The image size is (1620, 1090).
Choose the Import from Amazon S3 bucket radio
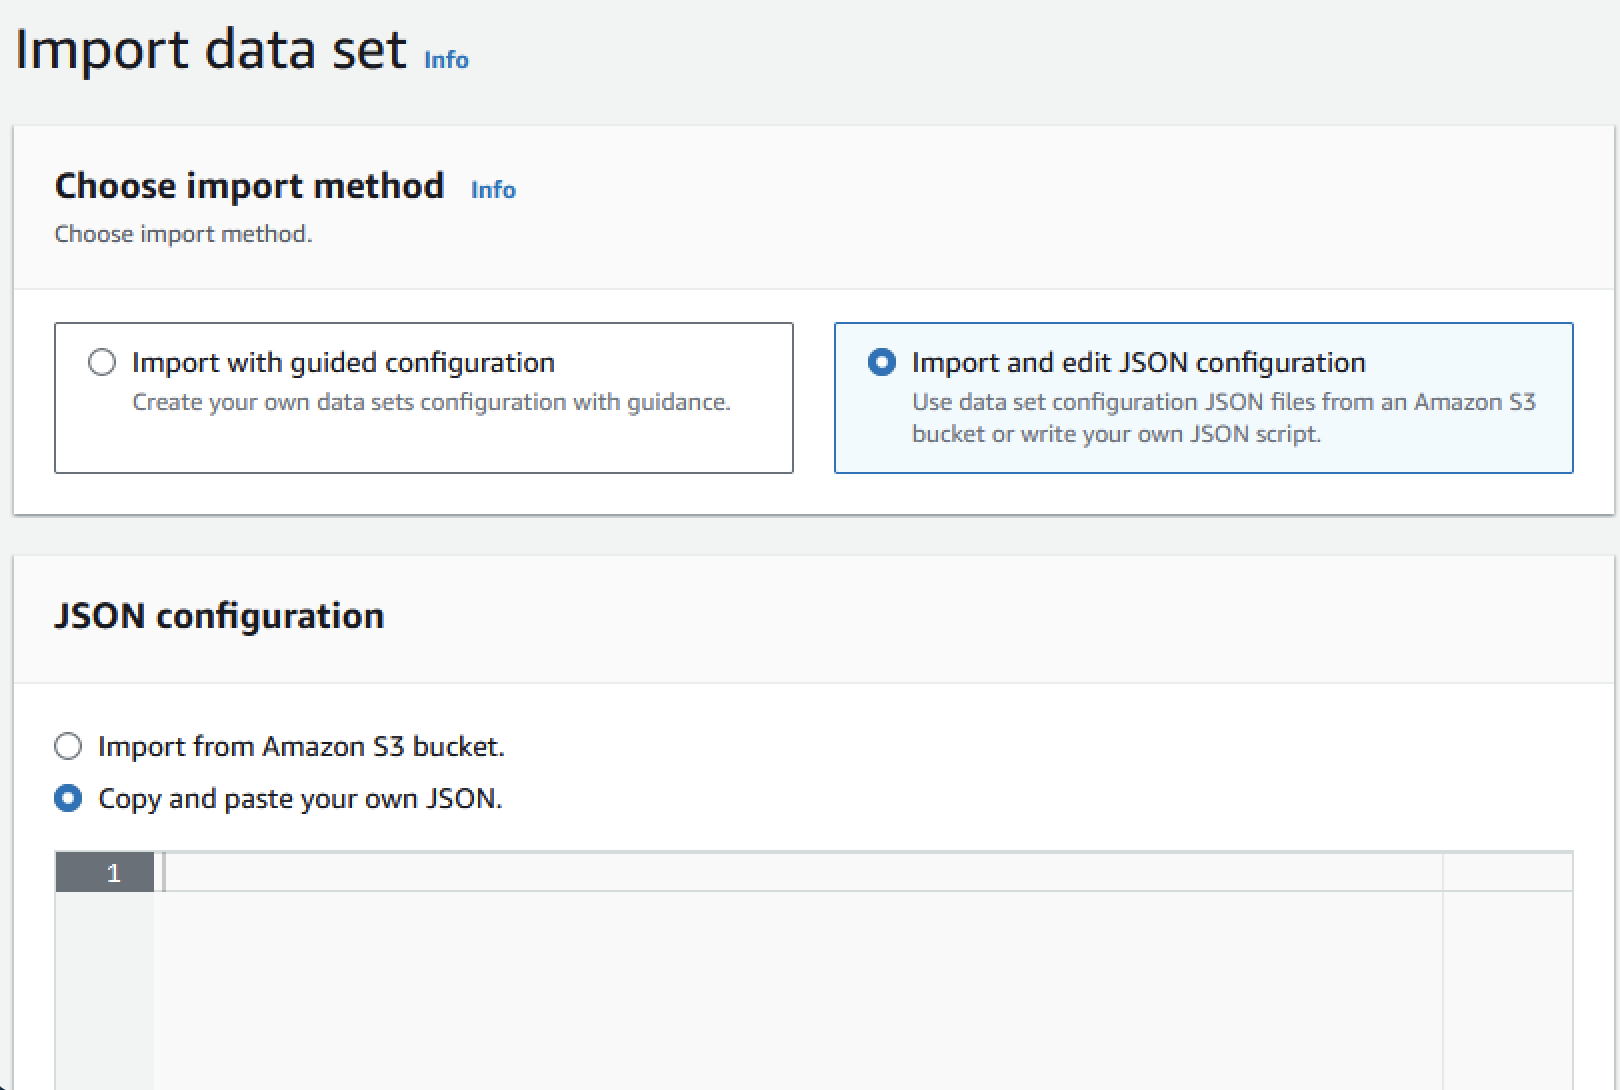coord(68,746)
